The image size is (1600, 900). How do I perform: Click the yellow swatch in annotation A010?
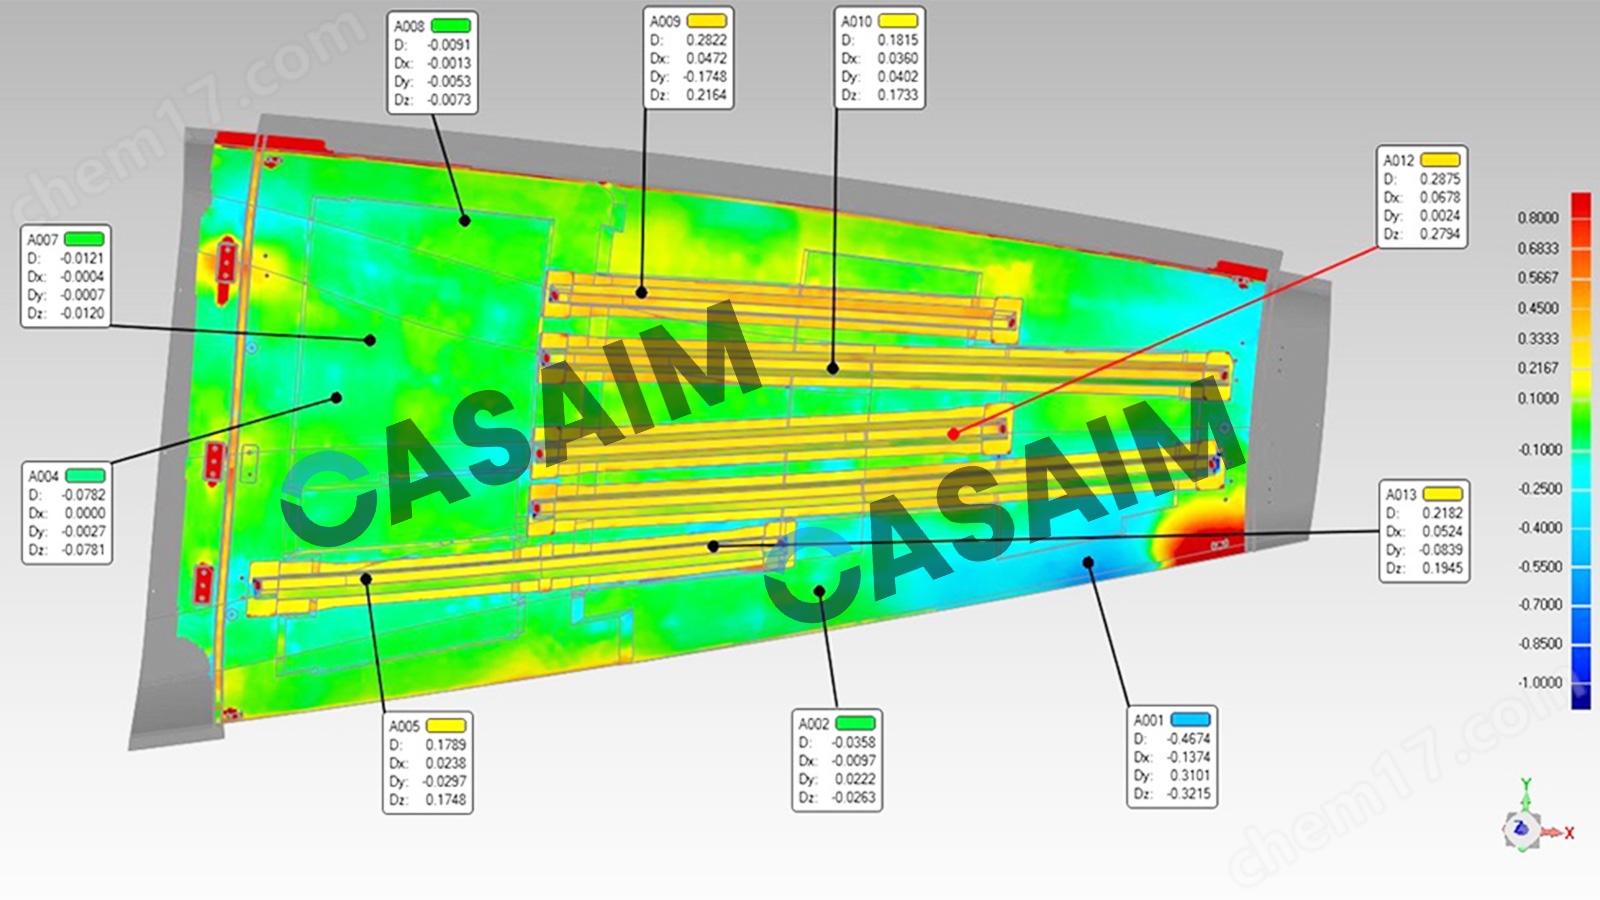click(x=897, y=21)
